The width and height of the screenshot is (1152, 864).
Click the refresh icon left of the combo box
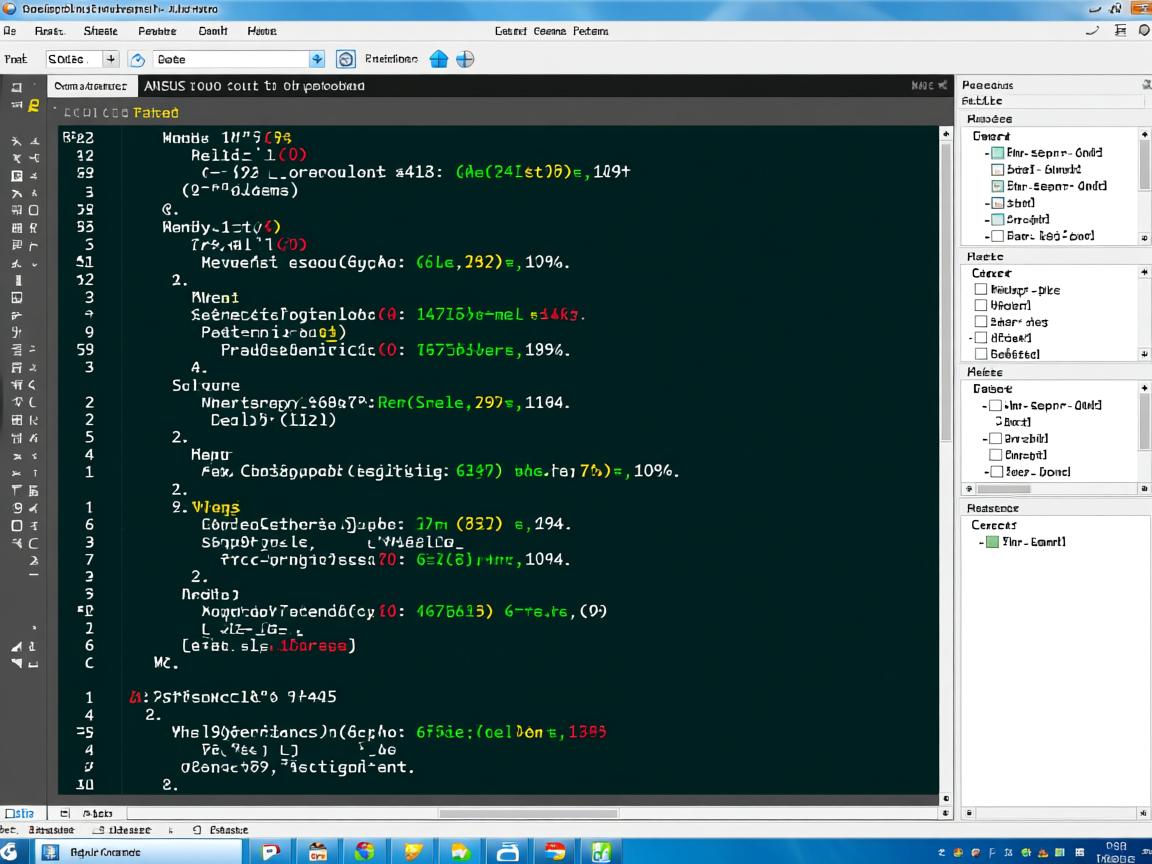(x=138, y=60)
